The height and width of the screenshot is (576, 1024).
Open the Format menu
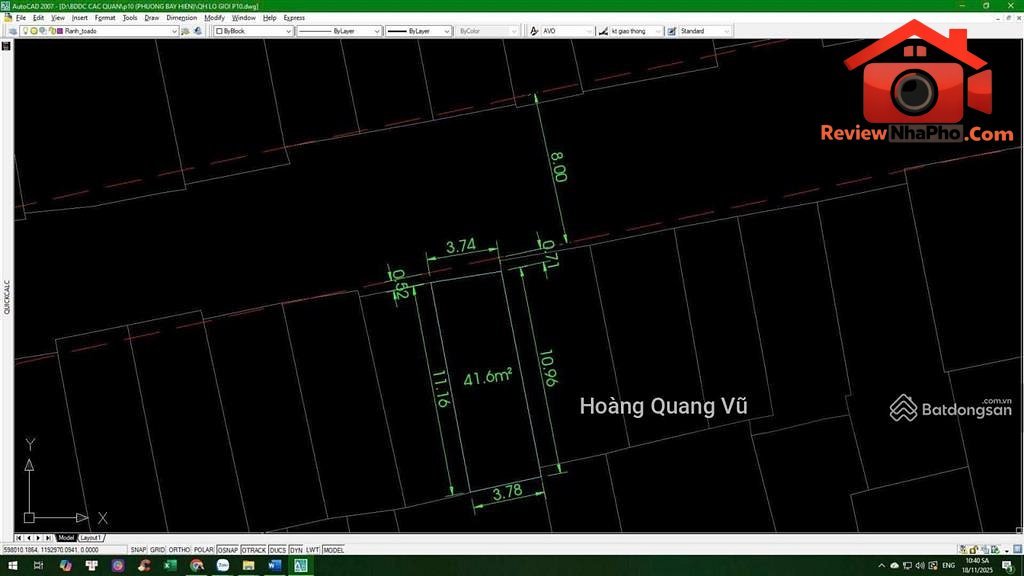tap(104, 18)
